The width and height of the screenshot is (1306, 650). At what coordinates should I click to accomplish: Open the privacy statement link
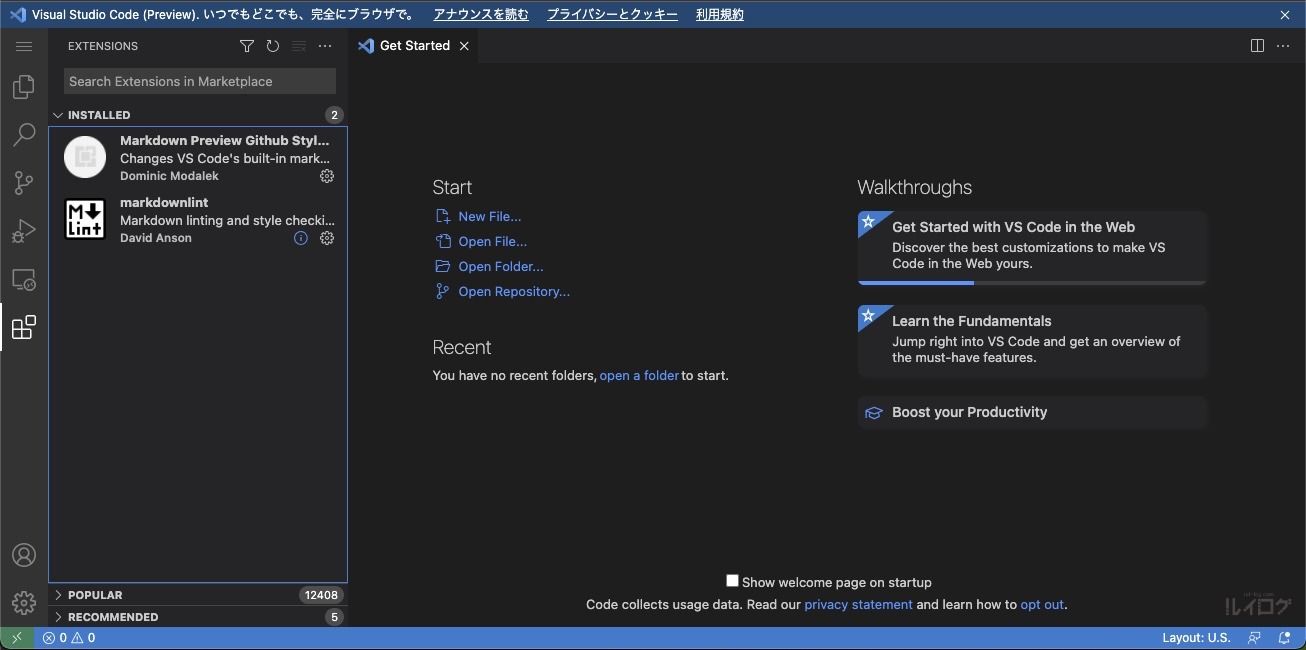pos(858,604)
